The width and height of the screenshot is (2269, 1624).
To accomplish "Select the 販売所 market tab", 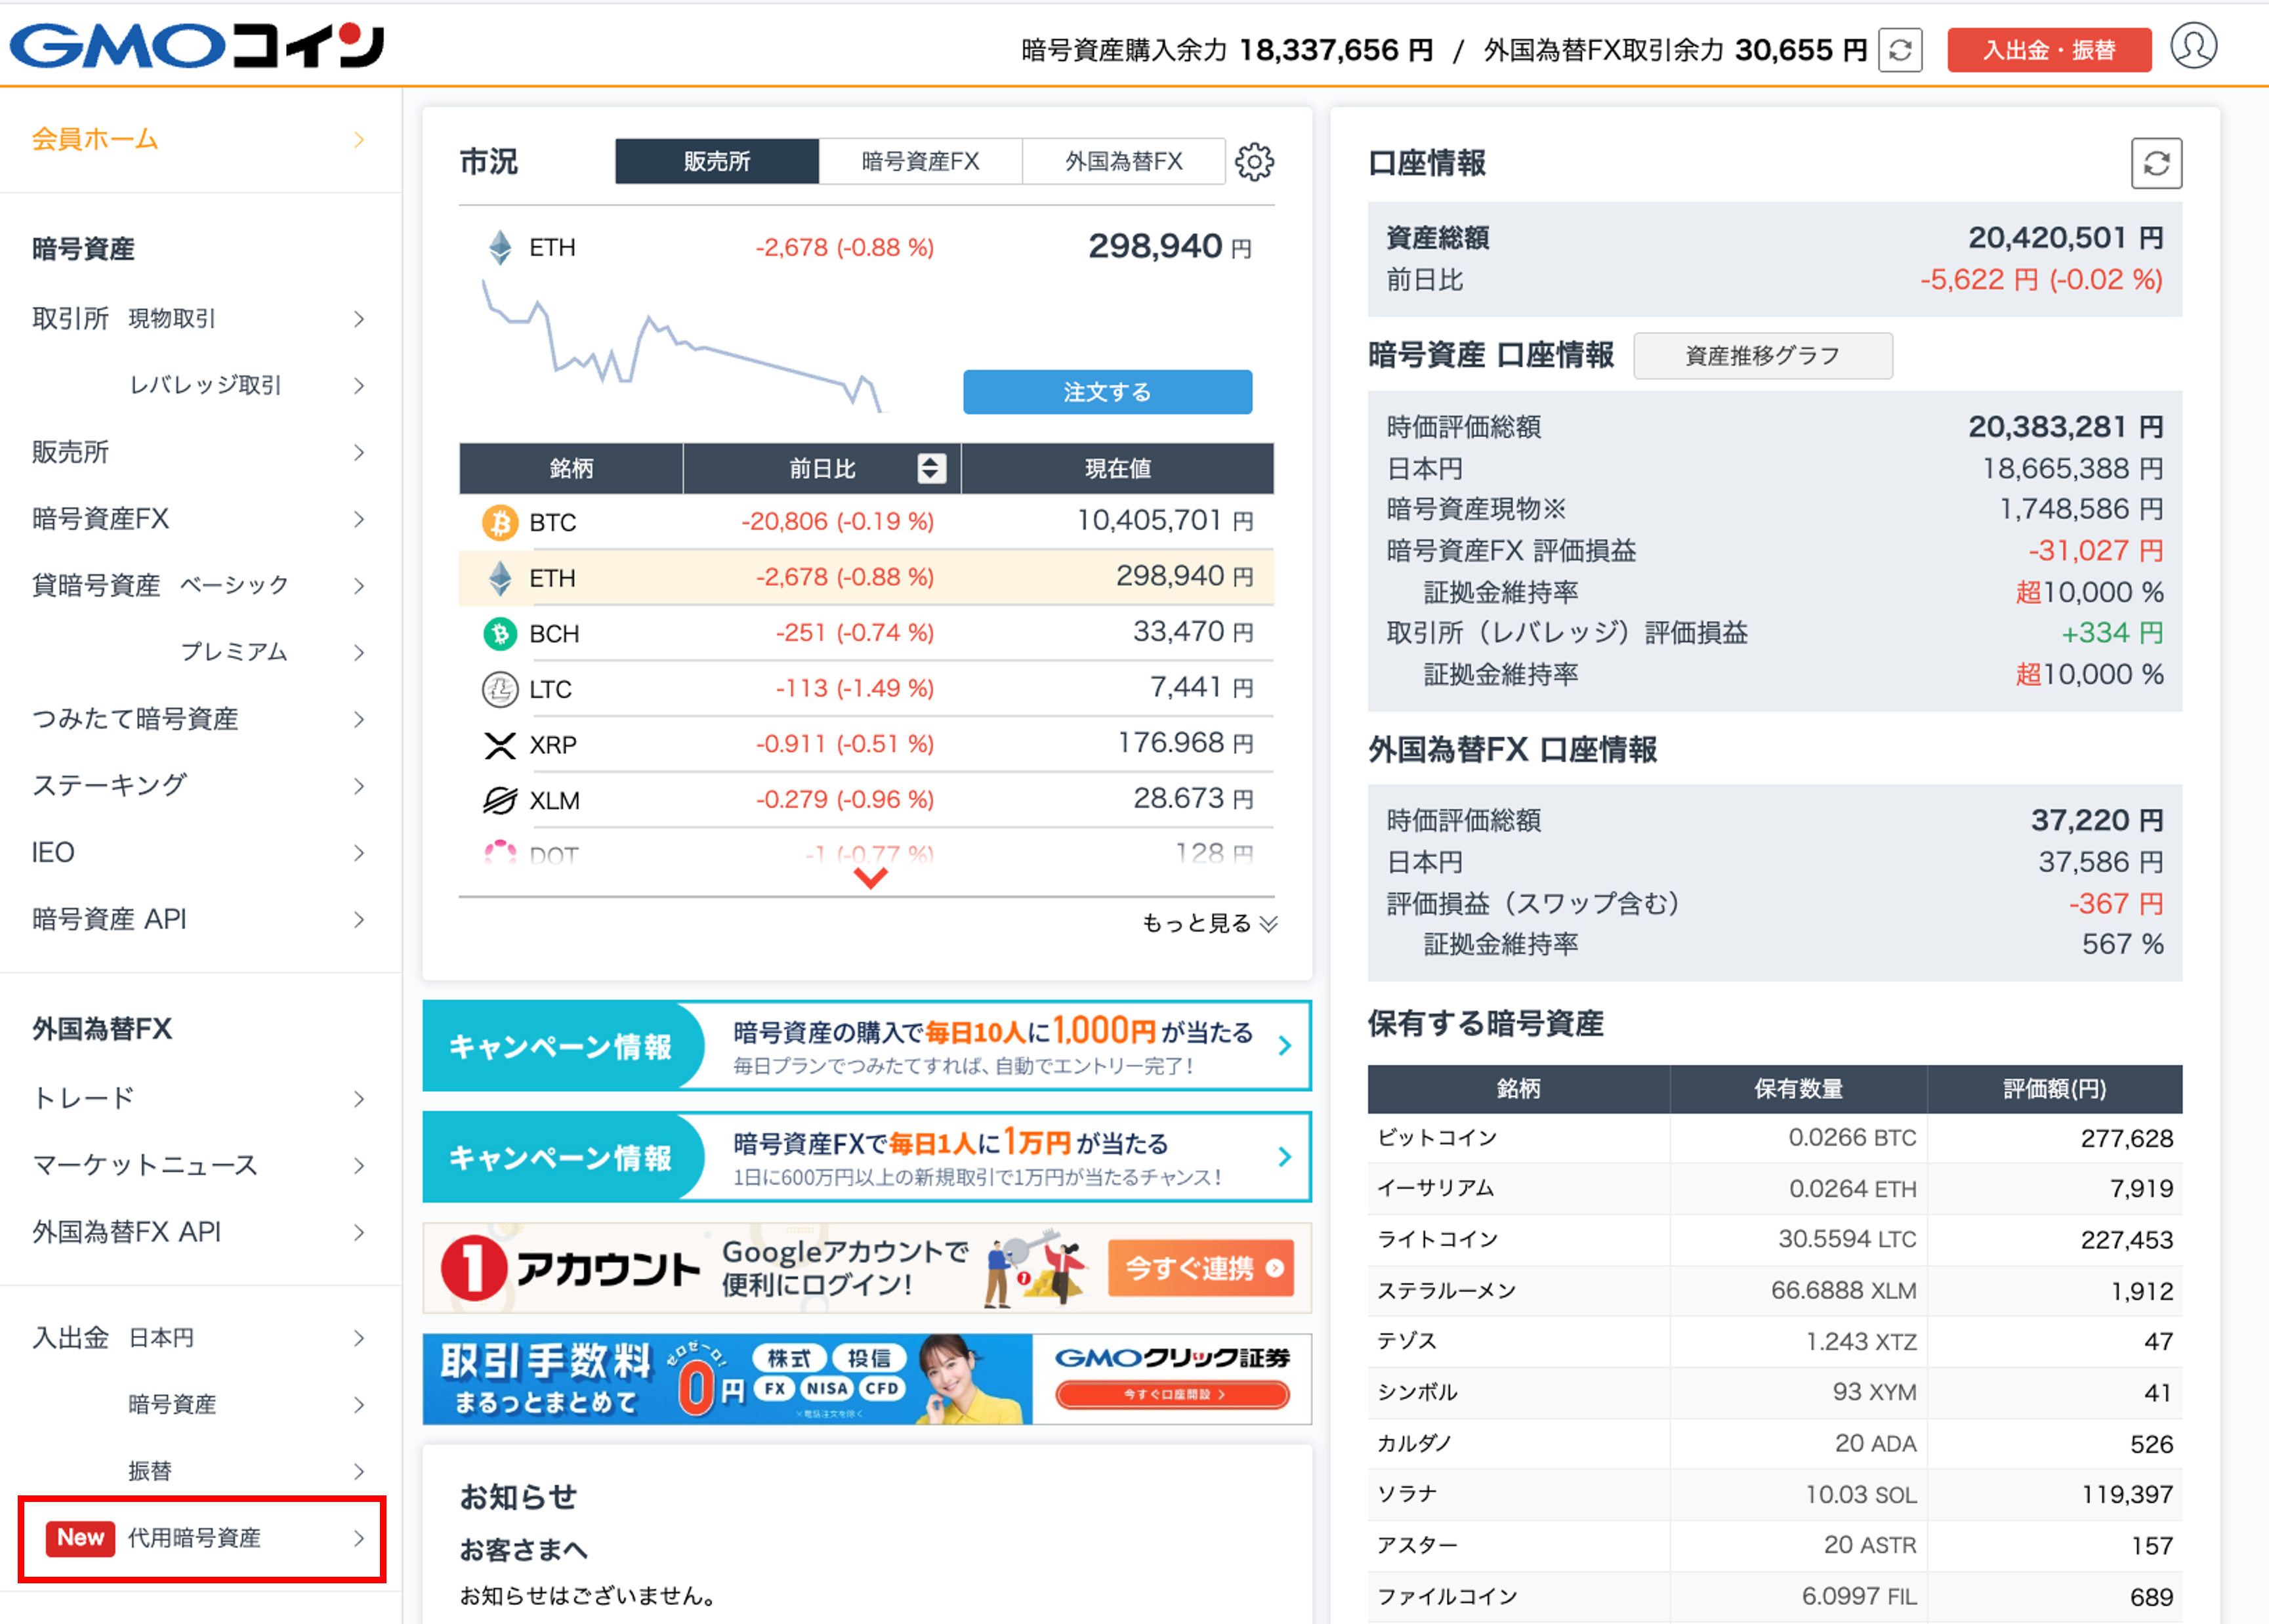I will point(717,161).
